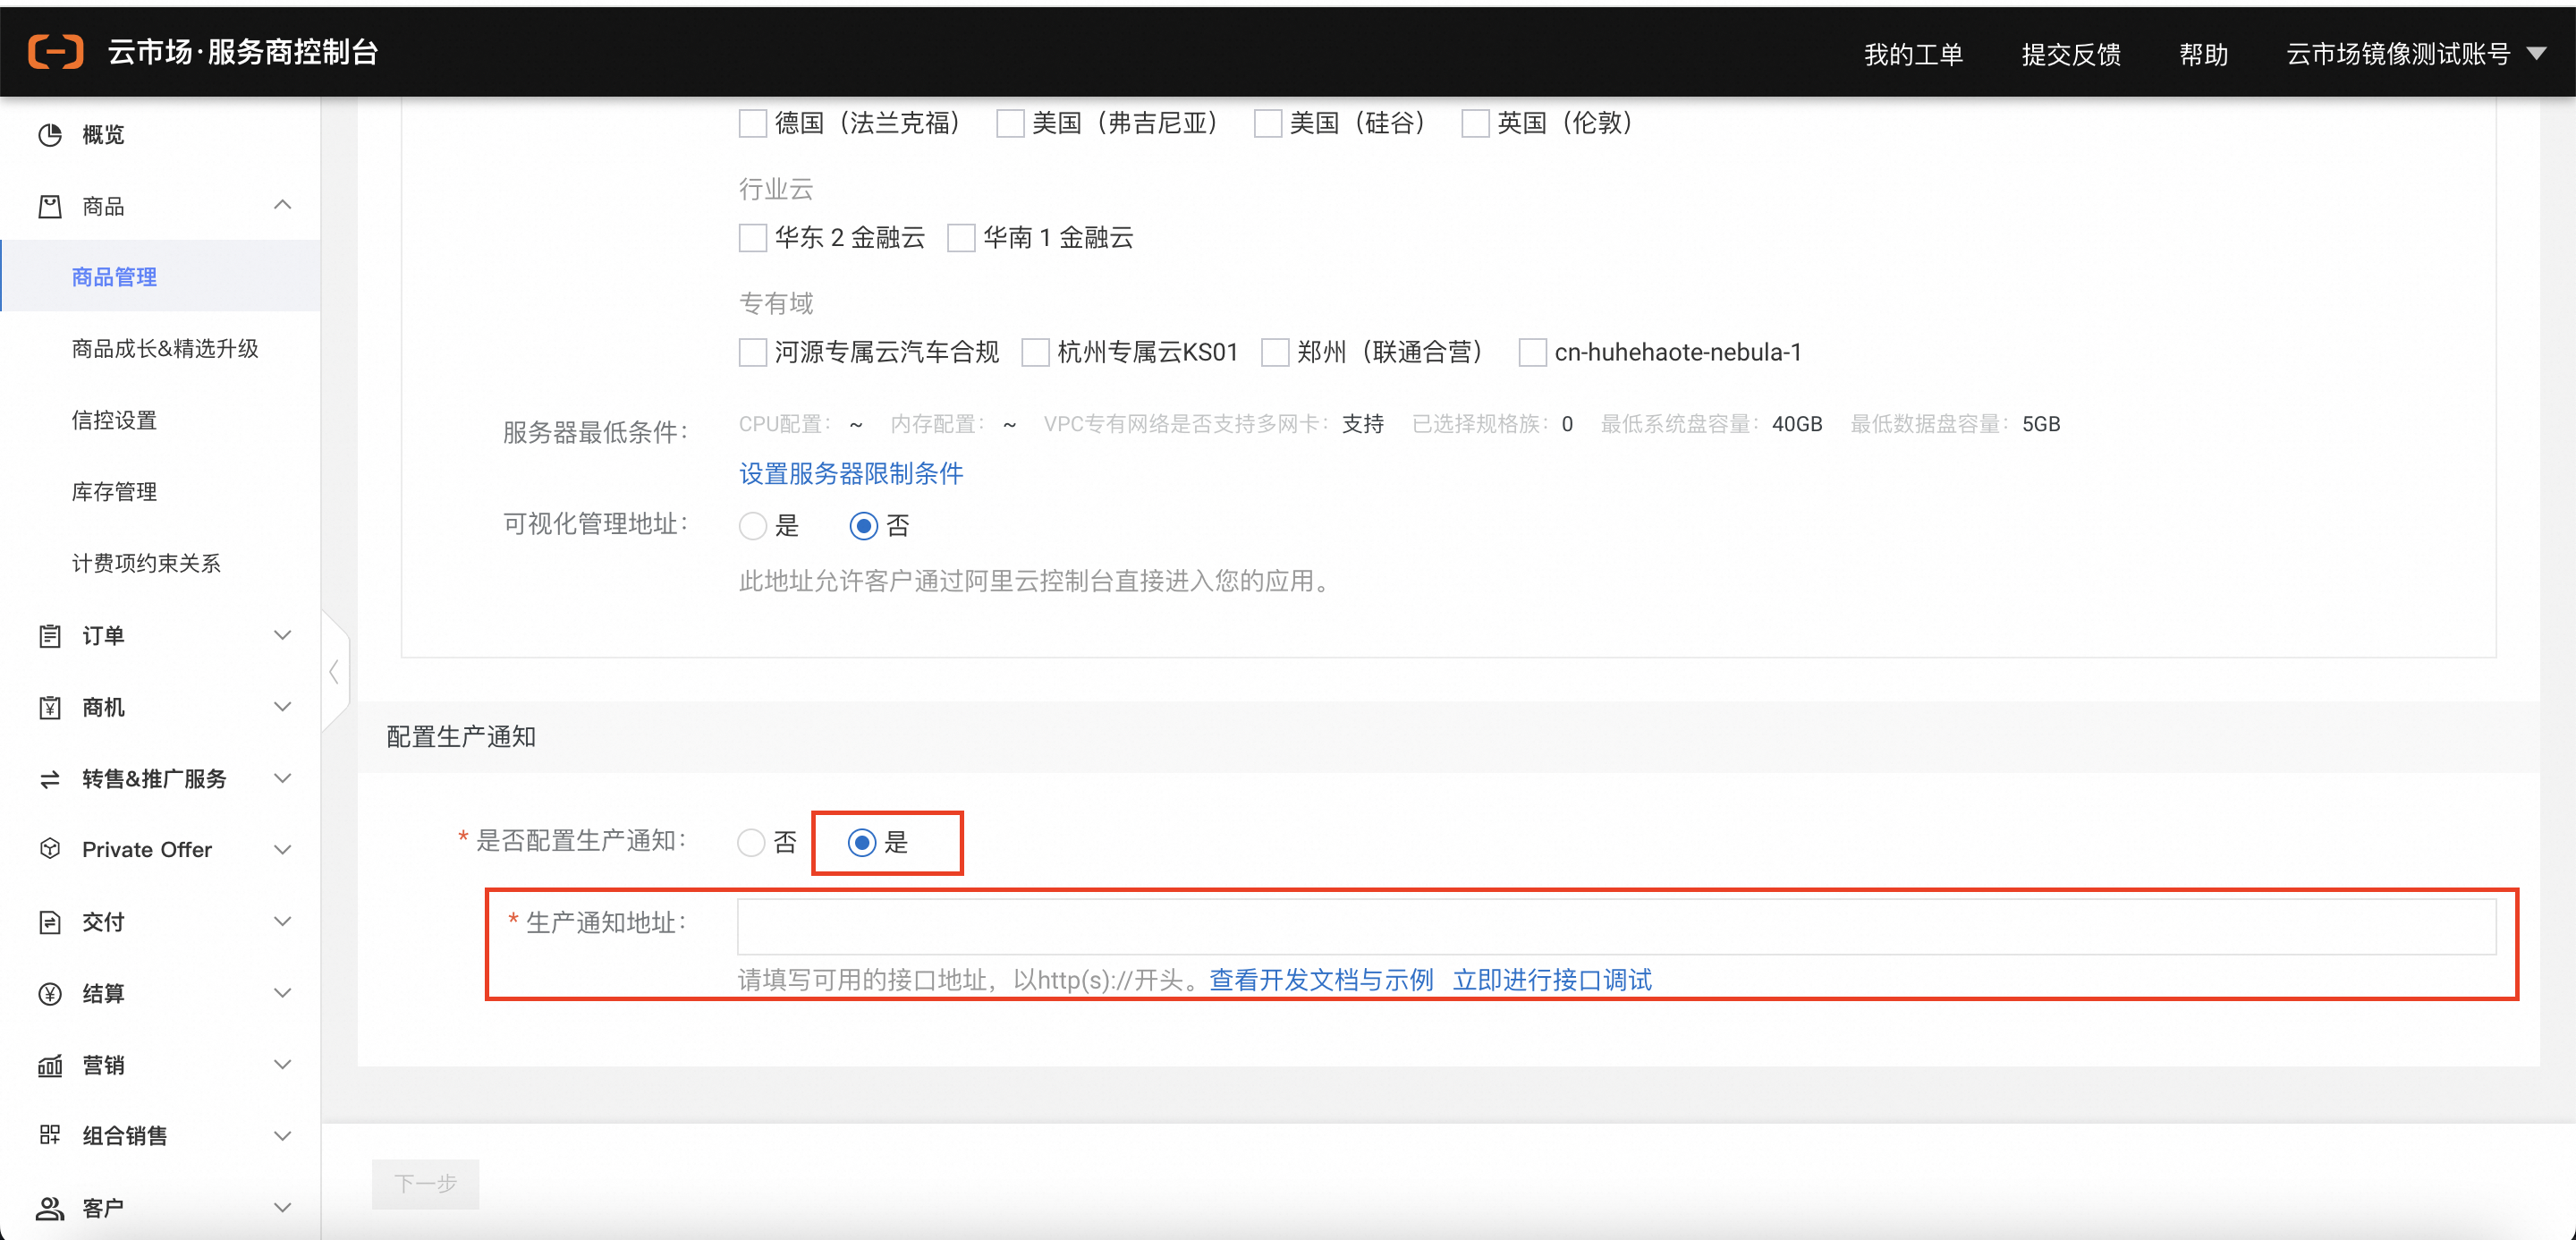The width and height of the screenshot is (2576, 1240).
Task: Expand the 交付 menu chevron
Action: coord(283,921)
